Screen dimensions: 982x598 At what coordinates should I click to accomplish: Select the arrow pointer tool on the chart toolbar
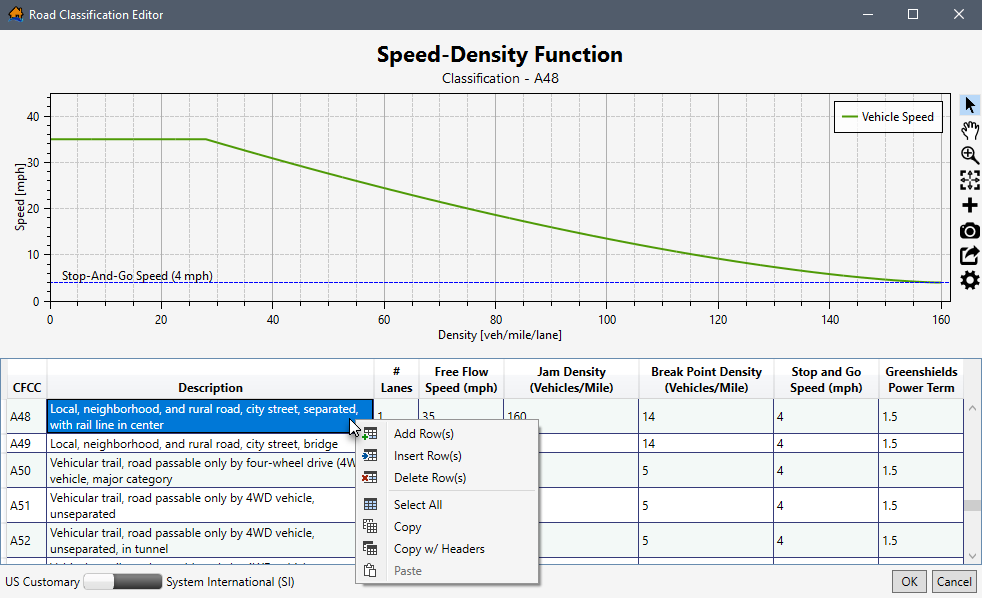(968, 103)
